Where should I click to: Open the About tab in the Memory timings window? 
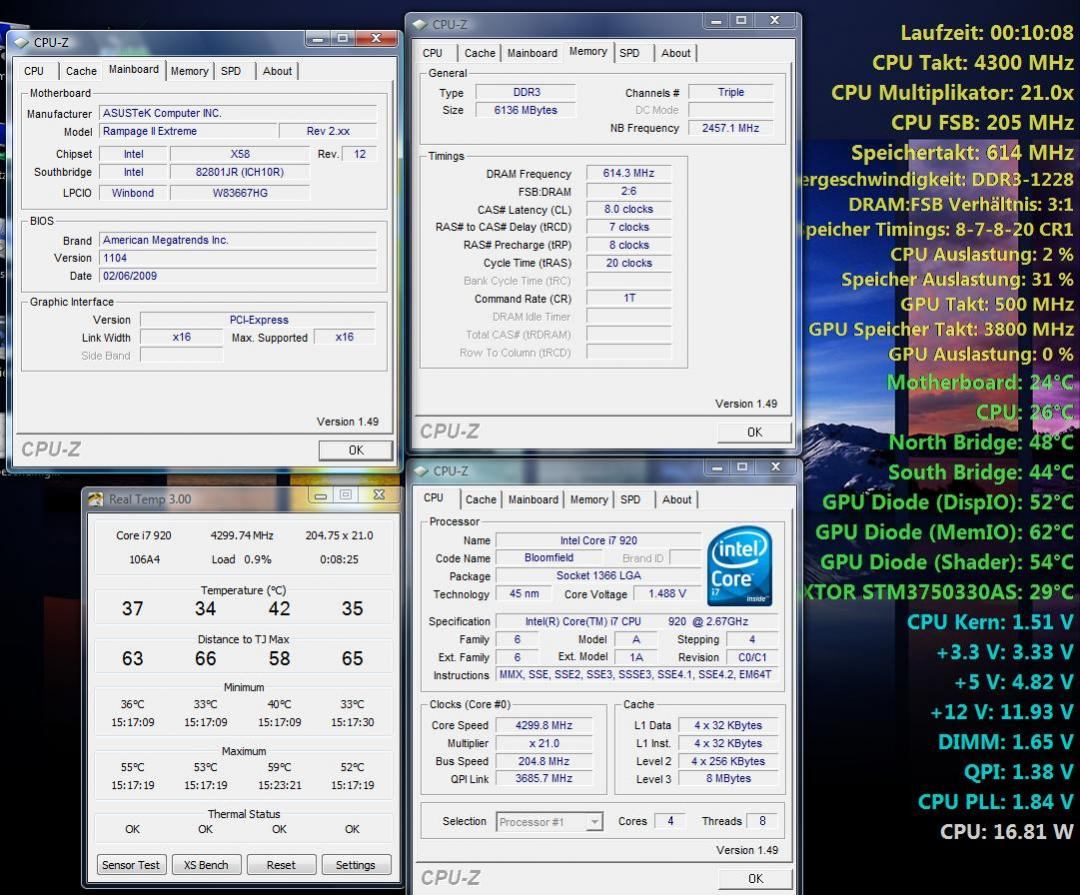click(x=676, y=53)
